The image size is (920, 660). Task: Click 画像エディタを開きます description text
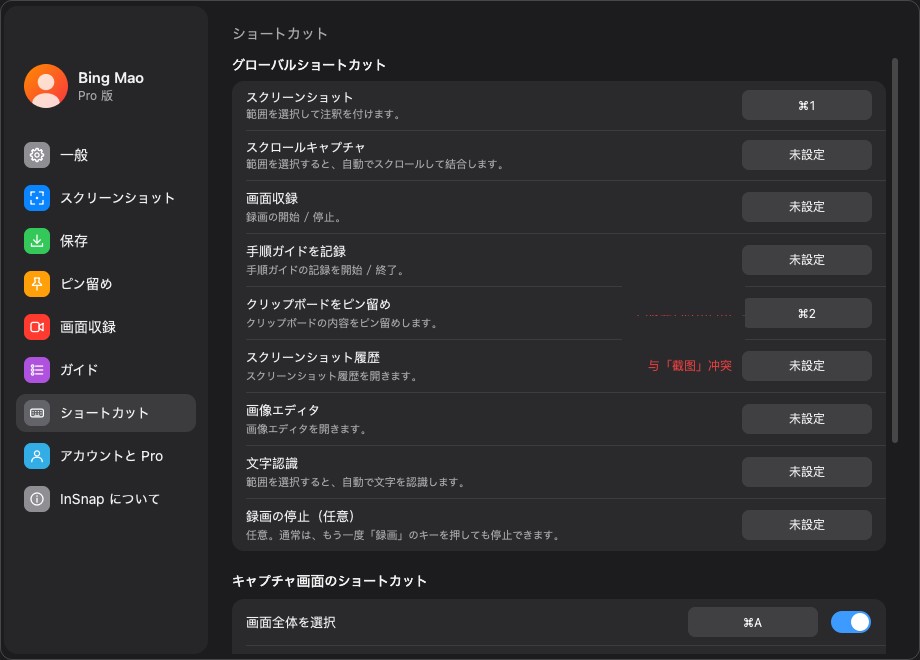307,429
